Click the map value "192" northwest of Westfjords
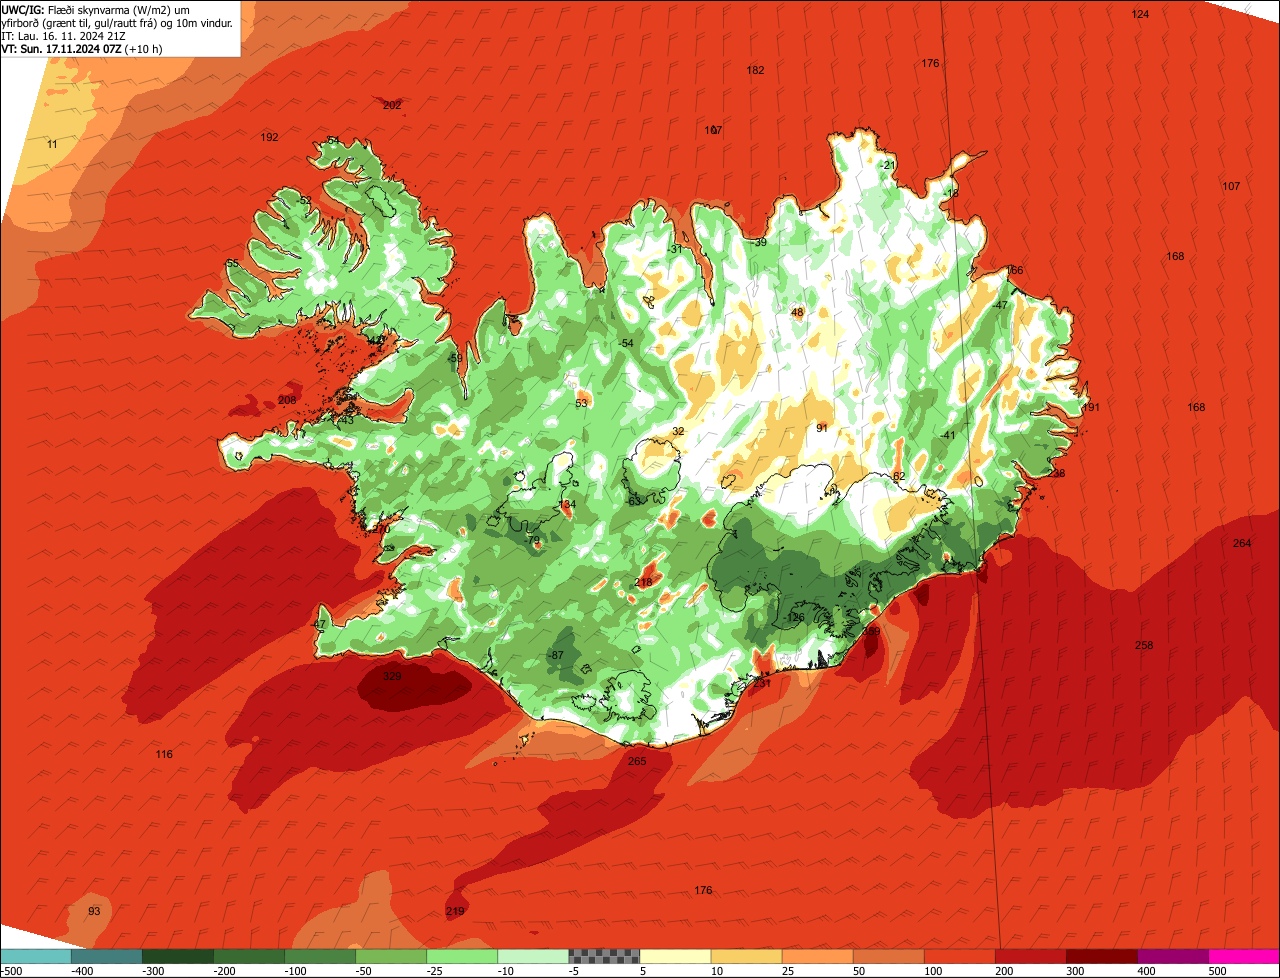Viewport: 1280px width, 978px height. 269,137
